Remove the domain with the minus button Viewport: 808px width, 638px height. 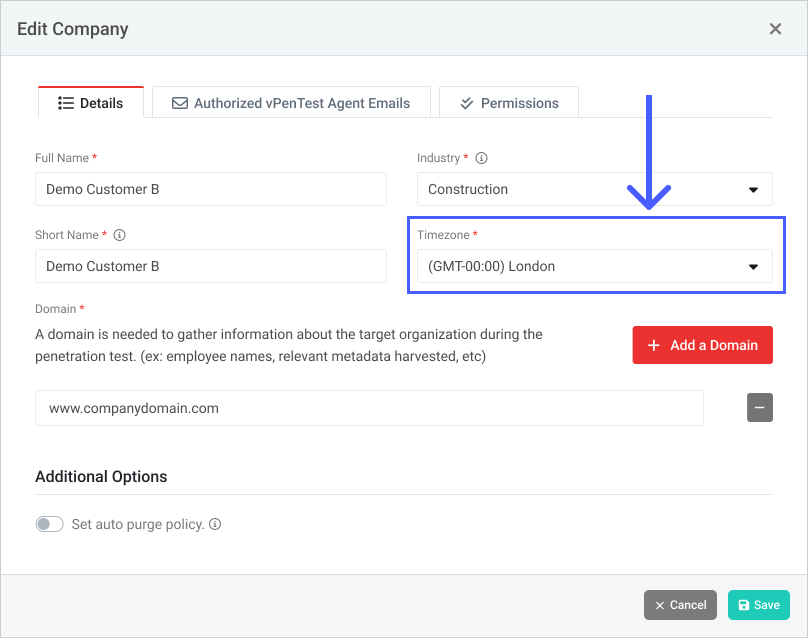point(759,407)
